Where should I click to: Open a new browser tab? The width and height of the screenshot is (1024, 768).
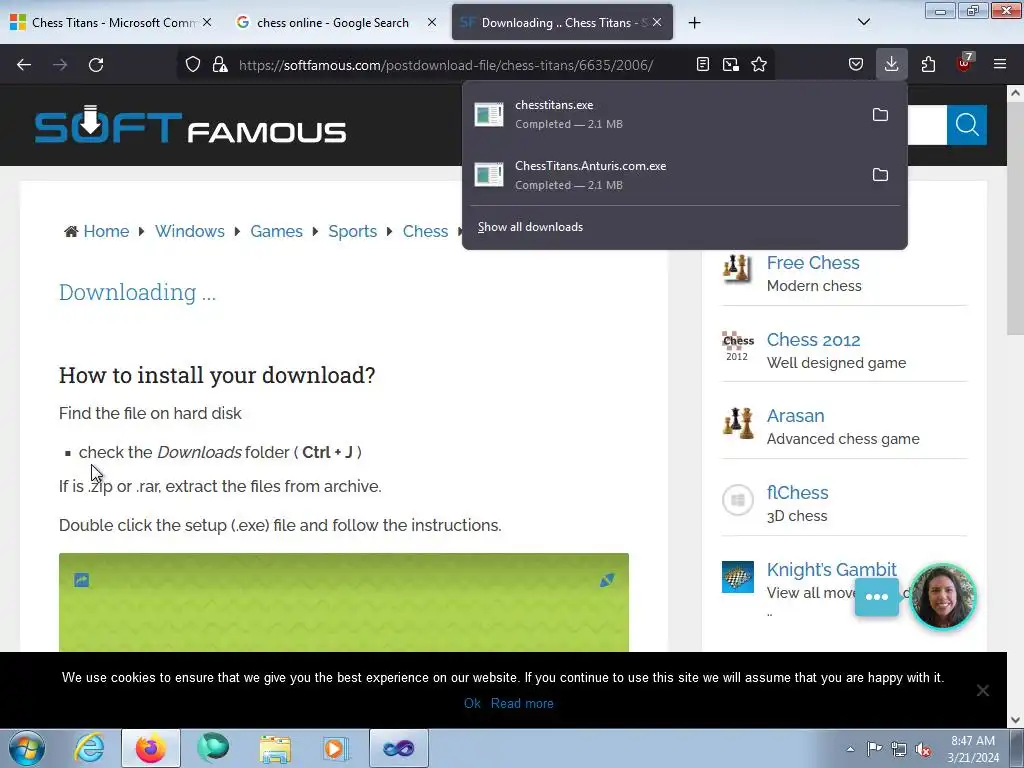[x=694, y=23]
